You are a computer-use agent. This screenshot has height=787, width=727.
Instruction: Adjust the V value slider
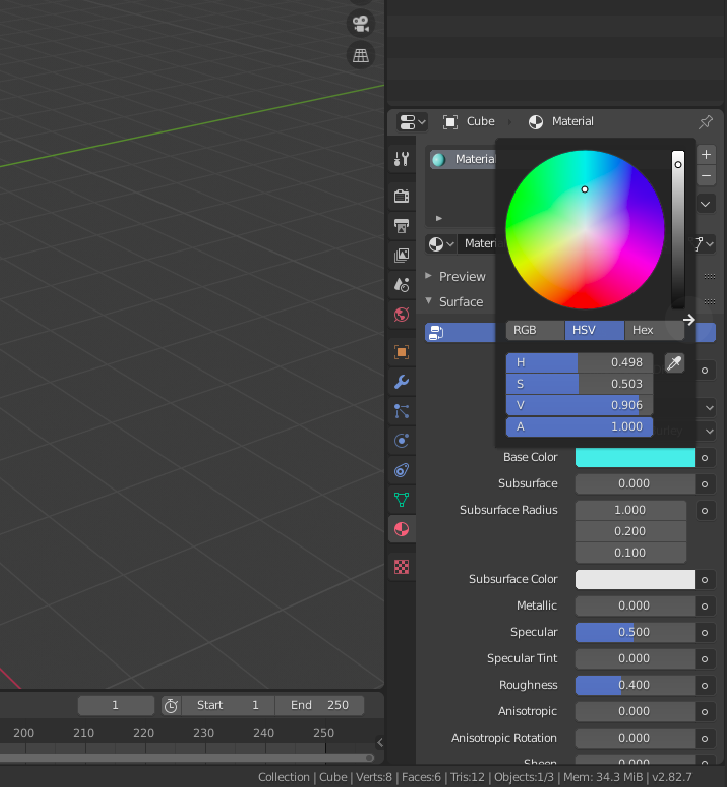[x=579, y=405]
